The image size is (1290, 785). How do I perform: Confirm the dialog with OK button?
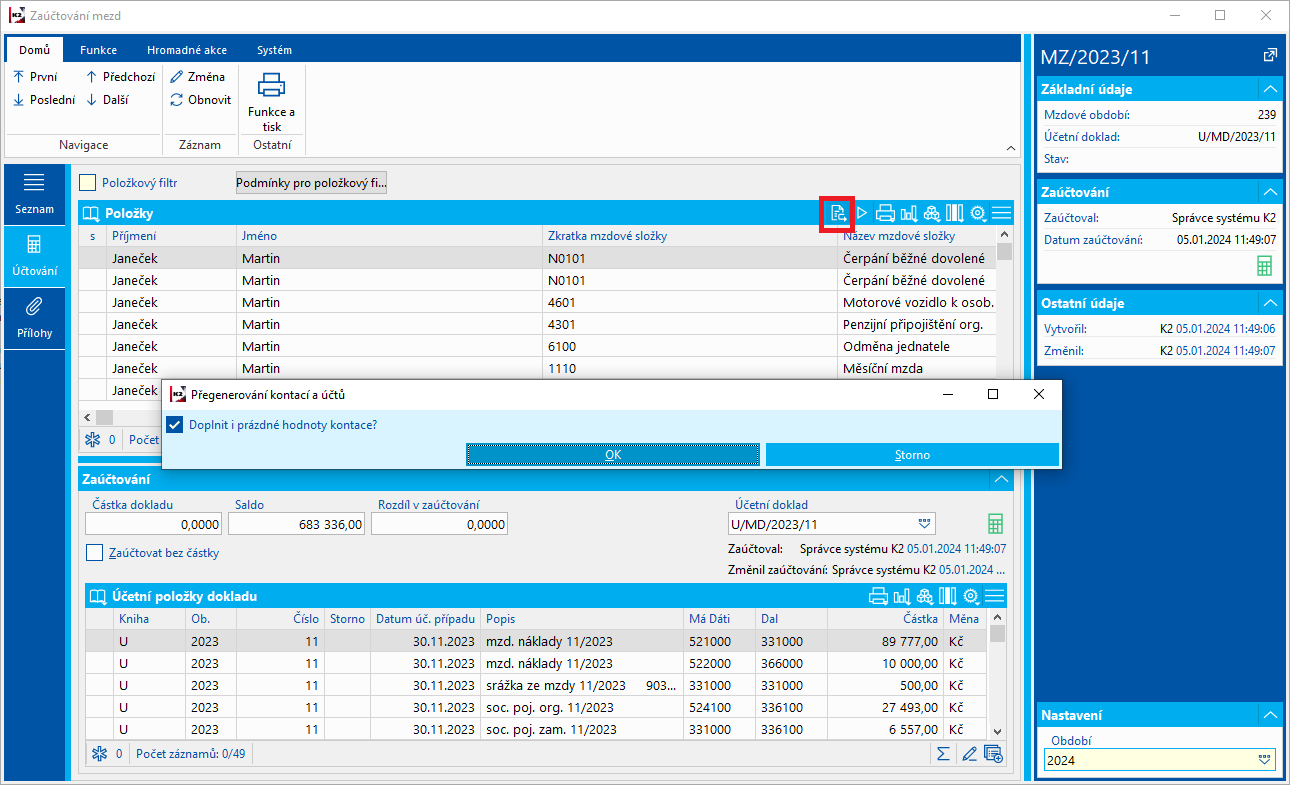coord(613,455)
